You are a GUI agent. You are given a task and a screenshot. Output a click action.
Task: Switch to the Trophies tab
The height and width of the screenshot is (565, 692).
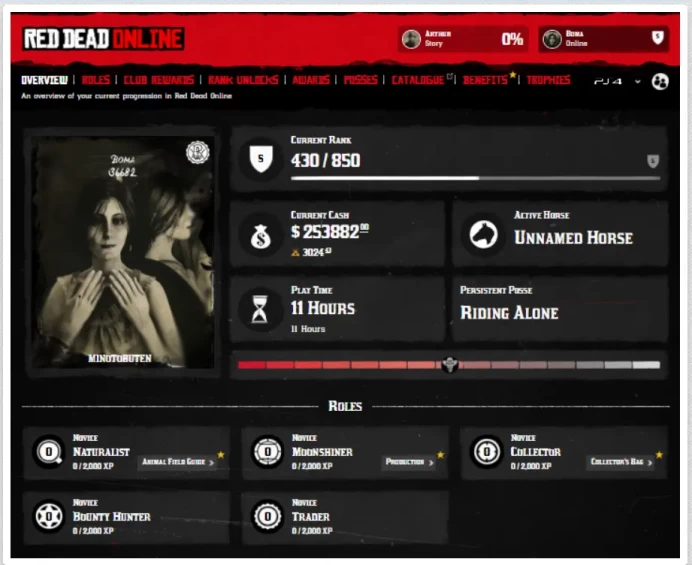click(548, 80)
